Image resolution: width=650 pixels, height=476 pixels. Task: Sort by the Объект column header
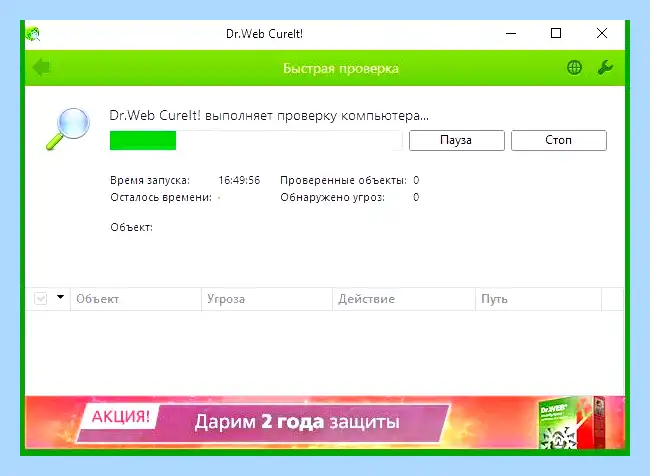[136, 299]
